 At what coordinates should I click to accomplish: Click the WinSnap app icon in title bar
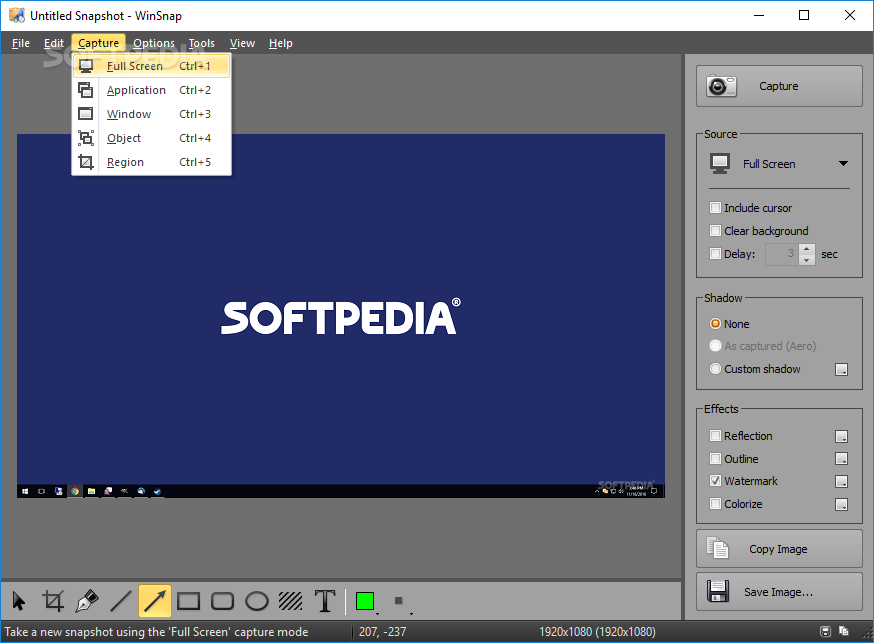tap(17, 15)
